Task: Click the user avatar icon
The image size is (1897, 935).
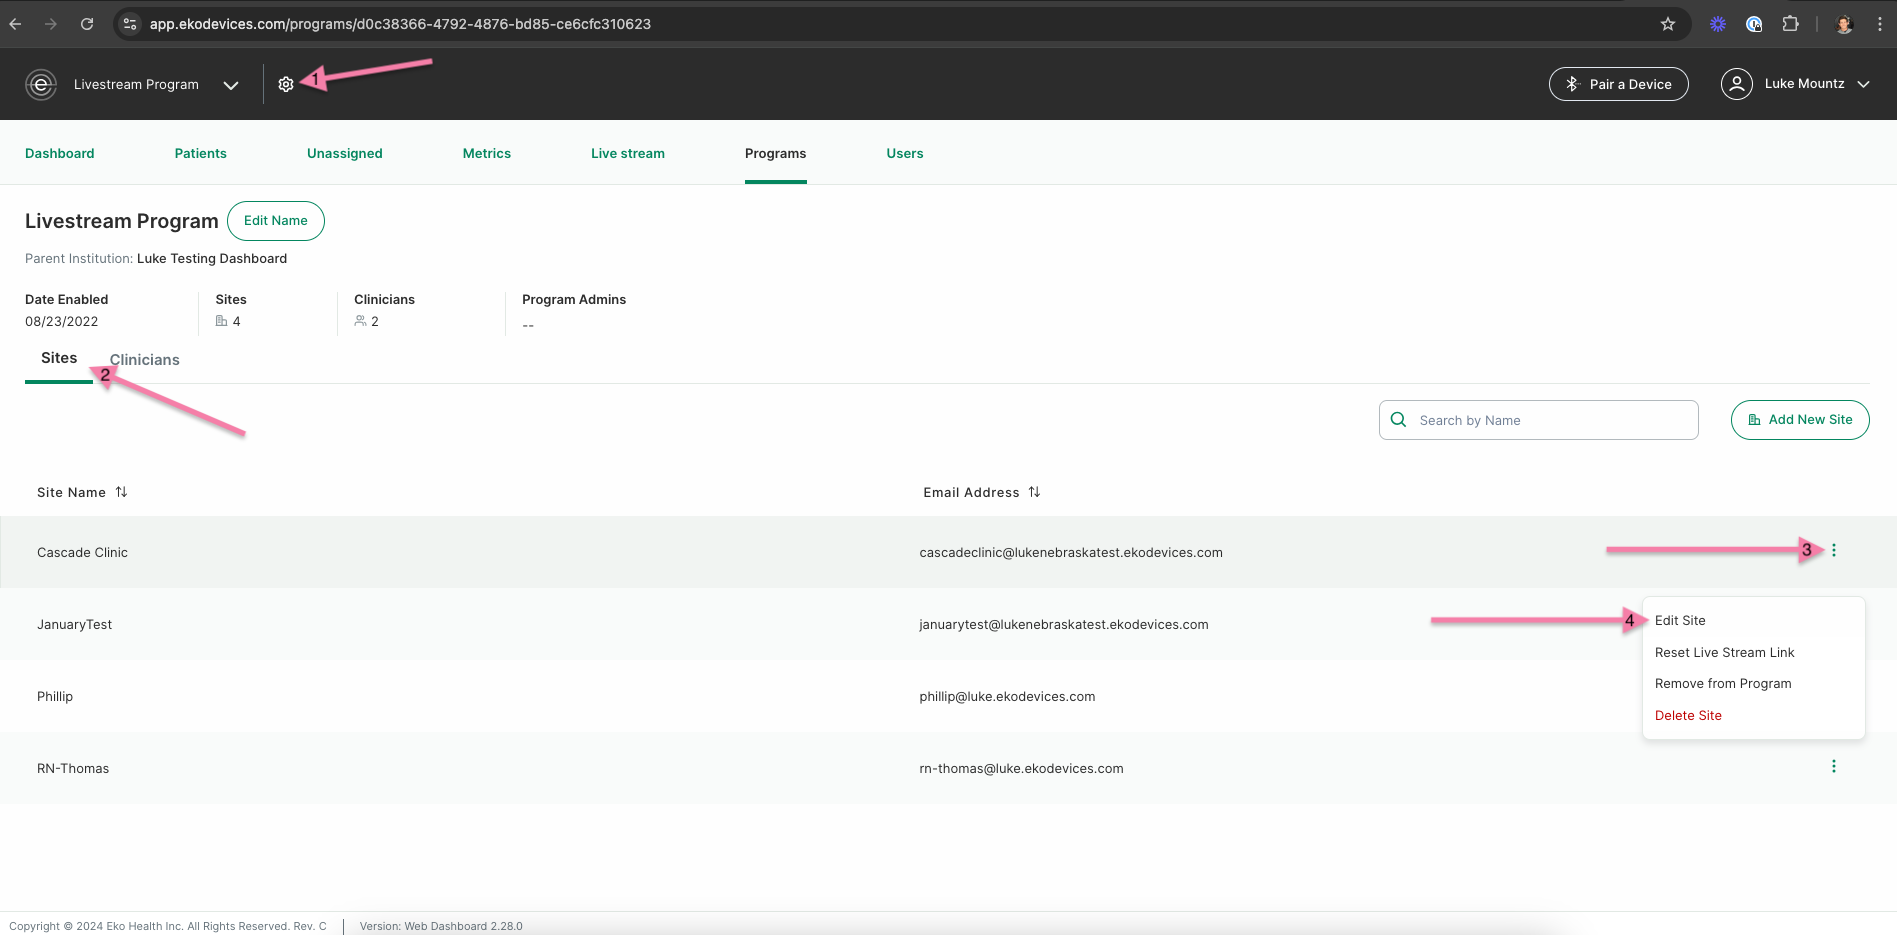Action: [x=1737, y=84]
